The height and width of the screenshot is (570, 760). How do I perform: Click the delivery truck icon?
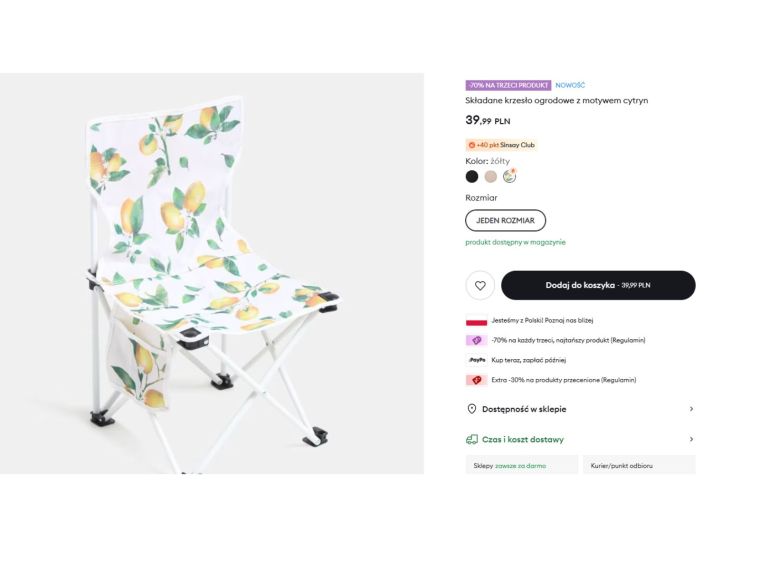tap(472, 439)
